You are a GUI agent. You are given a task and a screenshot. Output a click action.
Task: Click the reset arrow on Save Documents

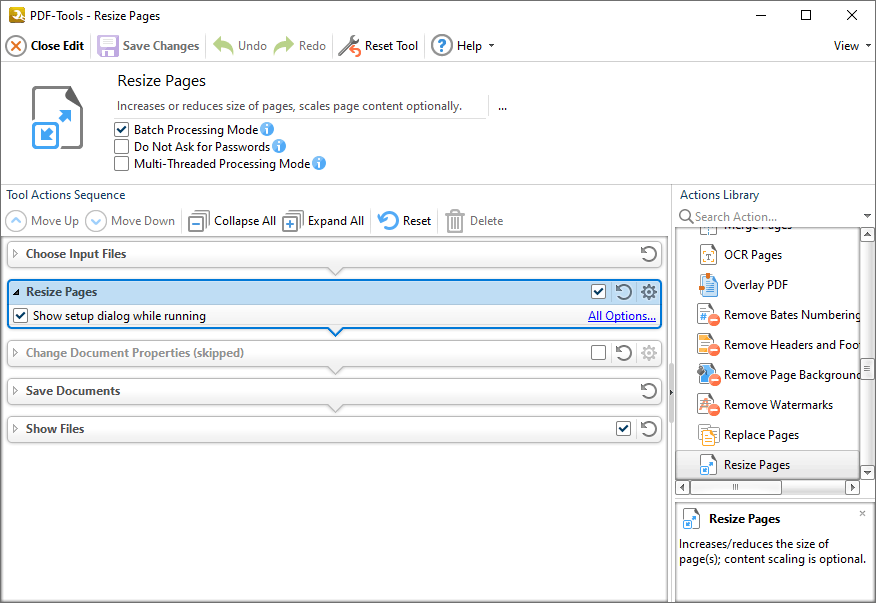pyautogui.click(x=648, y=391)
